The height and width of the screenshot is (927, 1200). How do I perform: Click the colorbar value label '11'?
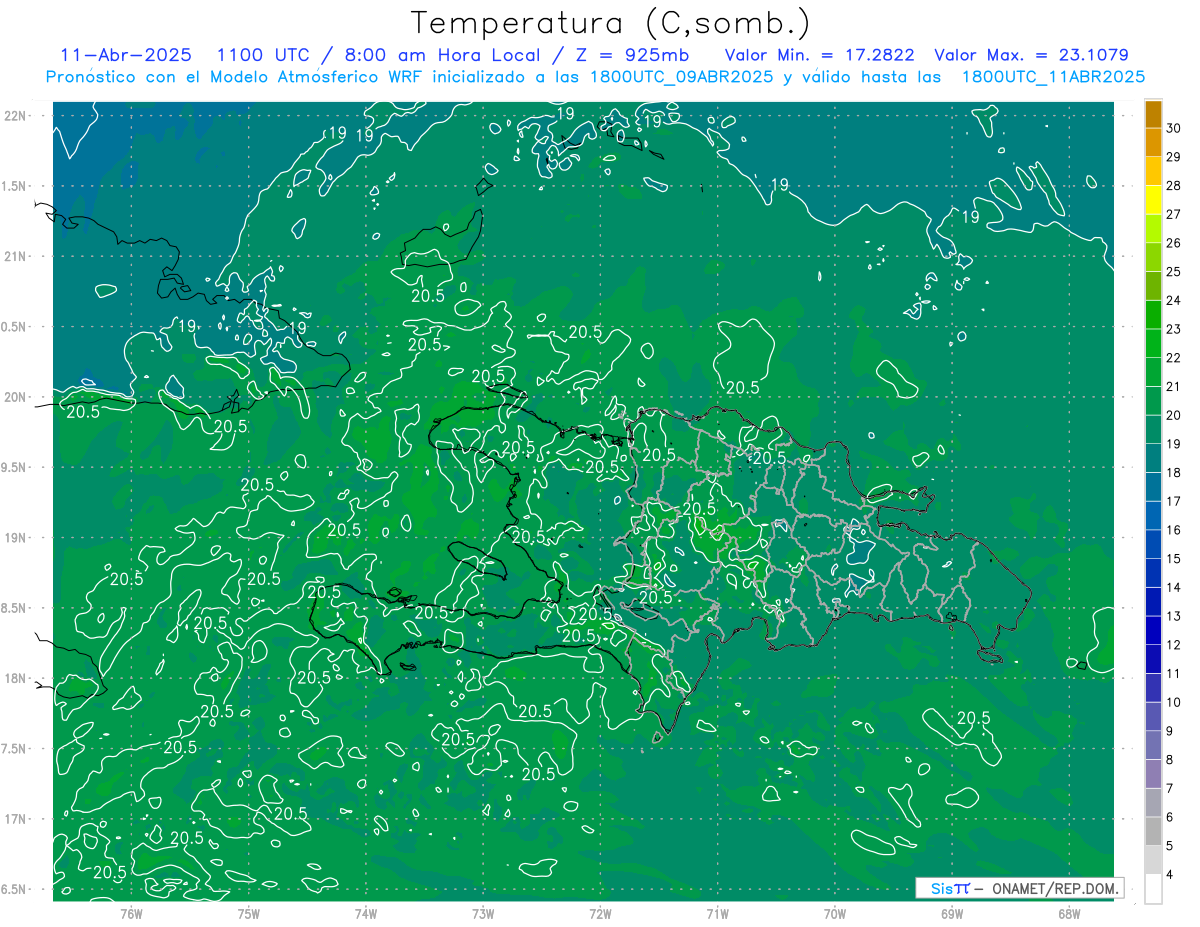1174,674
